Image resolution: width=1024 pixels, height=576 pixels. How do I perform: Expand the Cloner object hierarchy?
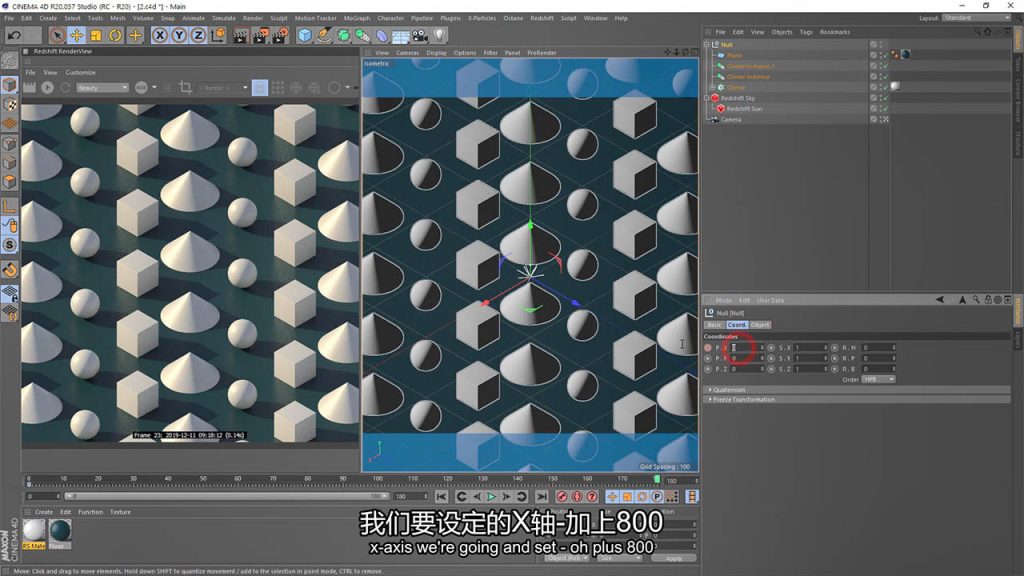pos(712,88)
